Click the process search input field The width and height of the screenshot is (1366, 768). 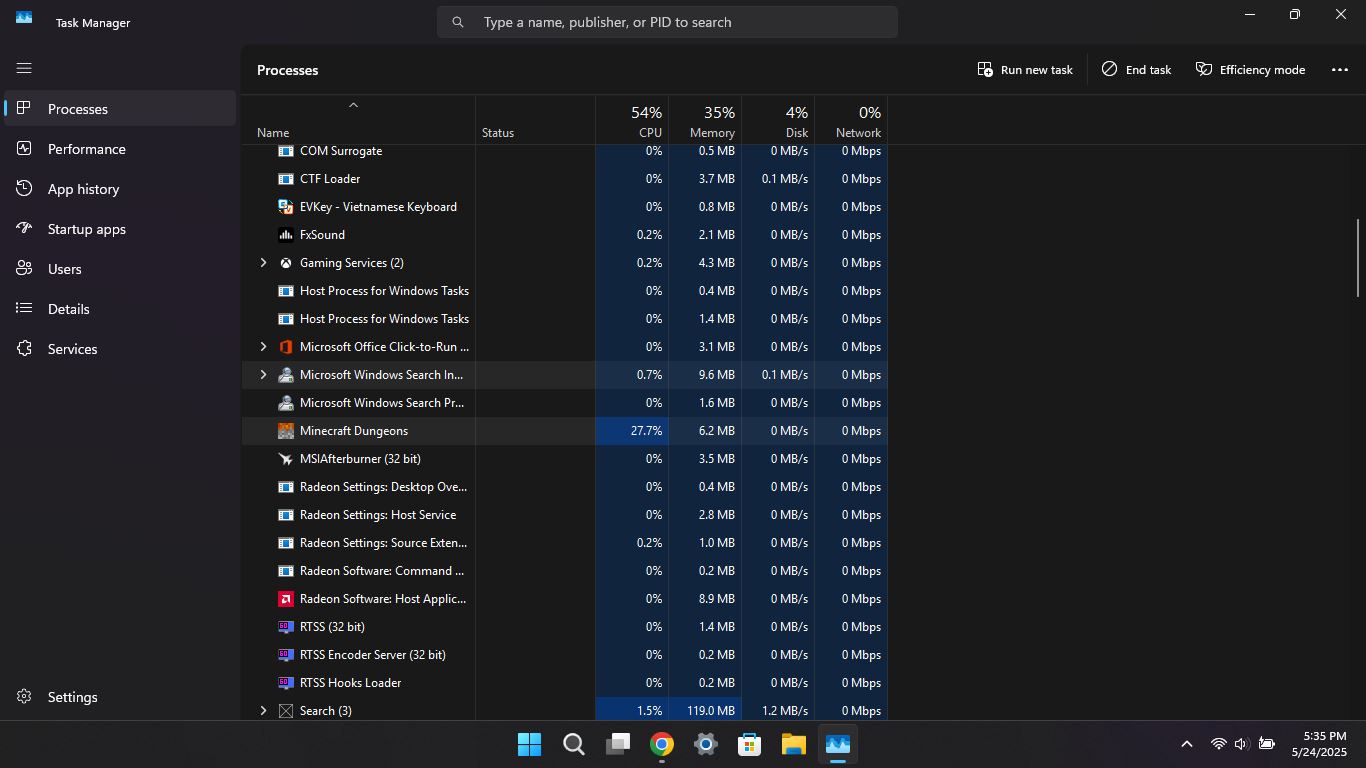[680, 22]
